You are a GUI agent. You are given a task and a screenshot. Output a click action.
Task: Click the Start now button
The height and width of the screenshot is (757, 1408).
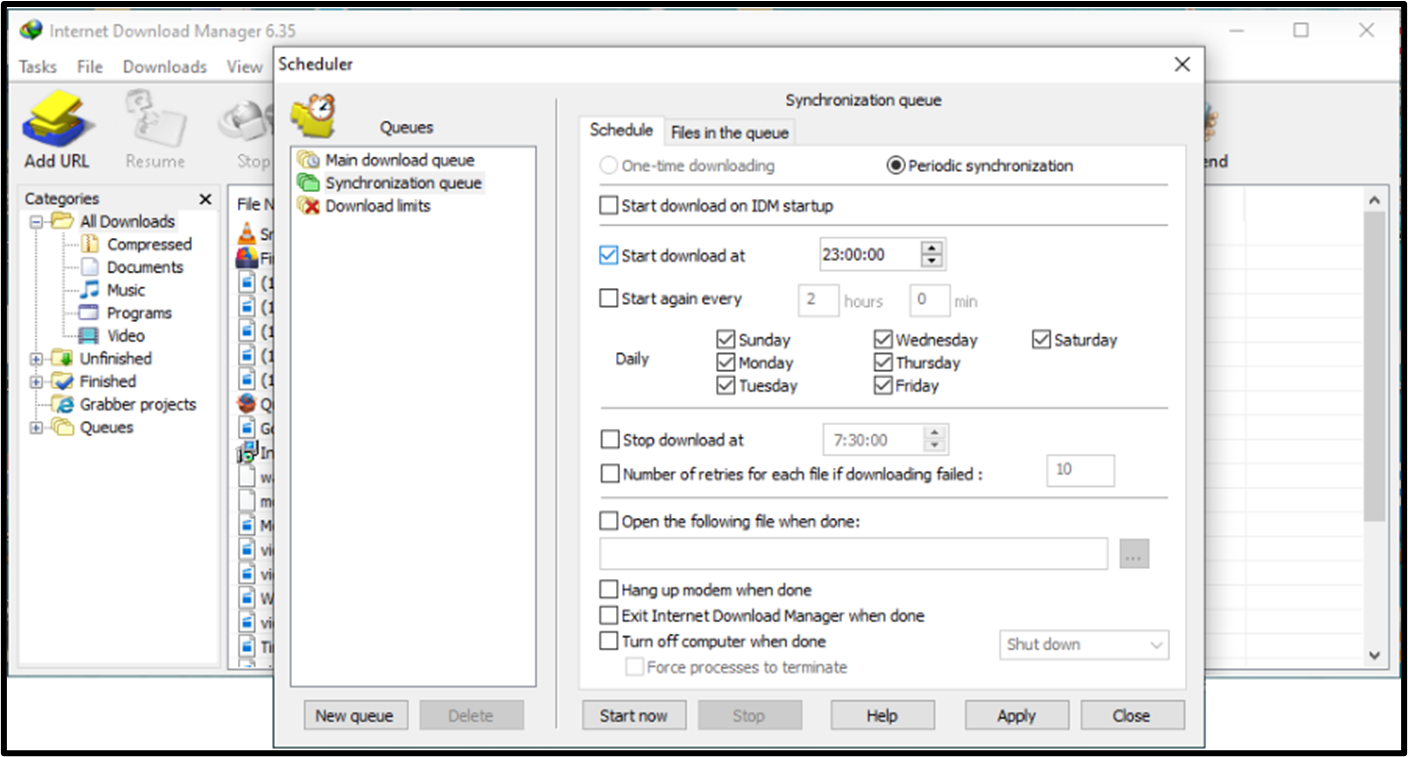(x=634, y=716)
